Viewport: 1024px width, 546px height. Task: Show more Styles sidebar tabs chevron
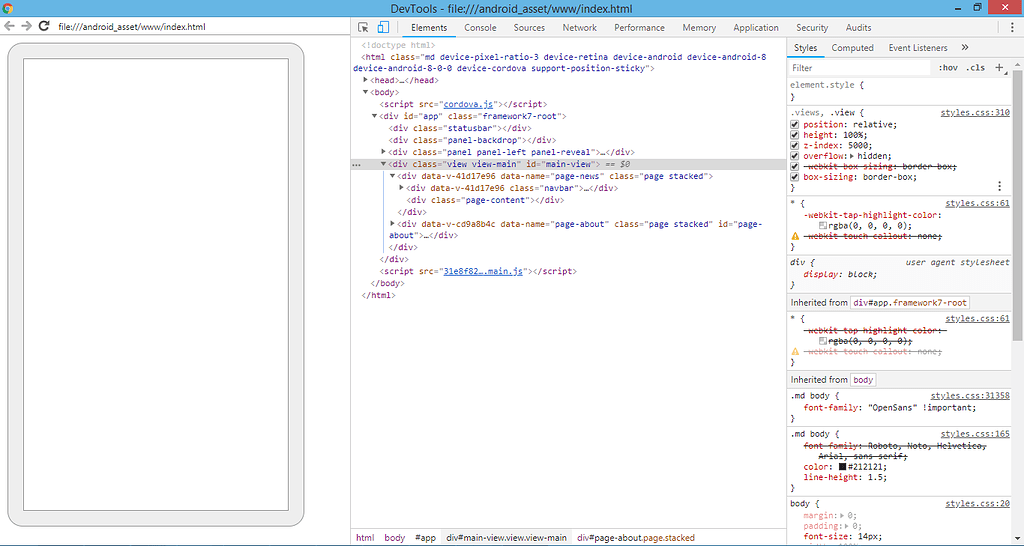tap(965, 48)
